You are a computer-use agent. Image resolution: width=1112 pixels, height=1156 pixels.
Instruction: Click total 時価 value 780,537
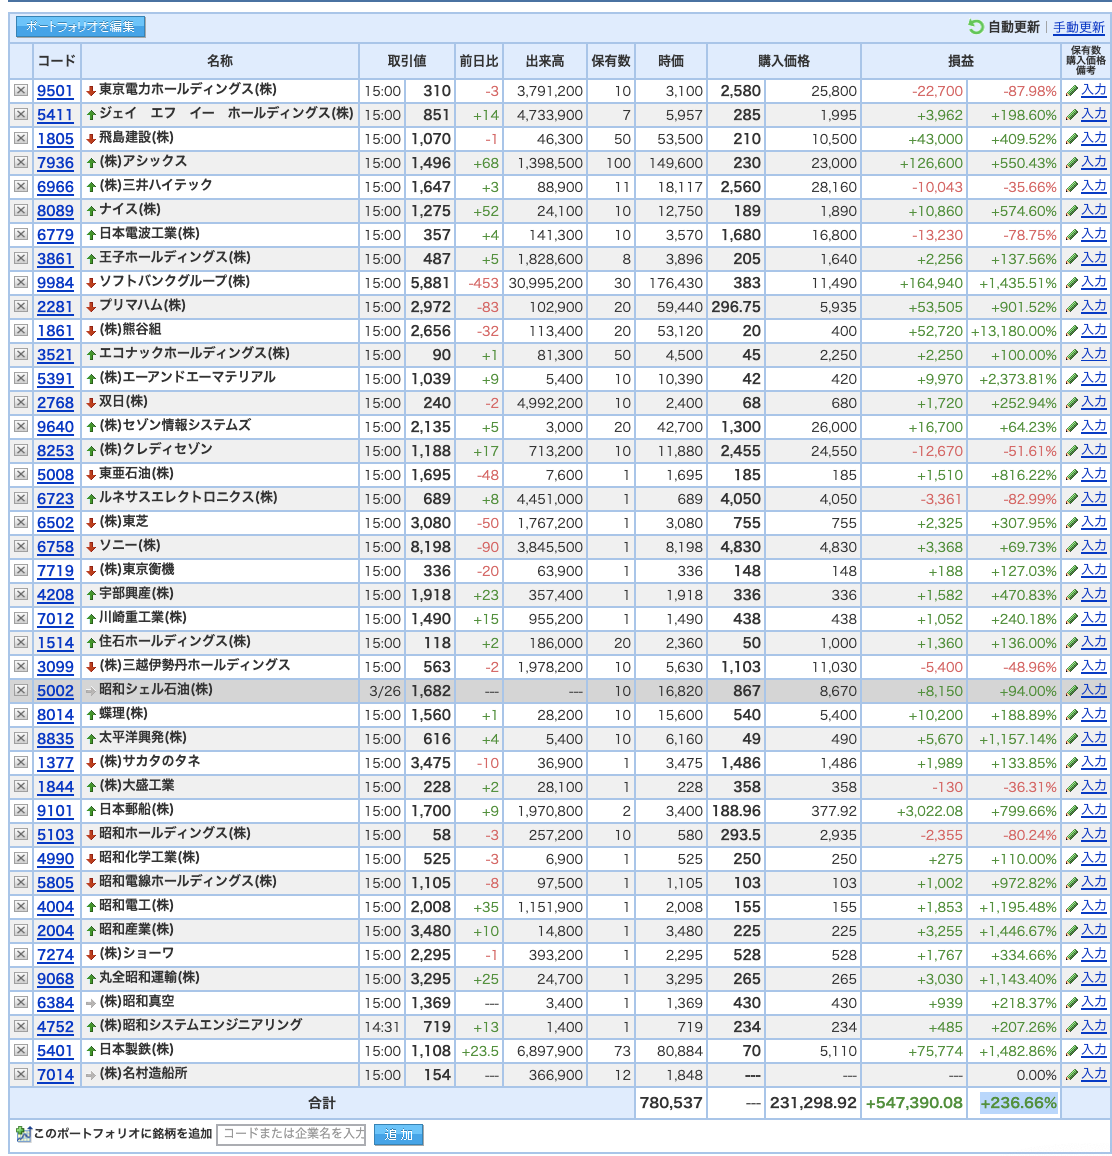[x=671, y=1103]
